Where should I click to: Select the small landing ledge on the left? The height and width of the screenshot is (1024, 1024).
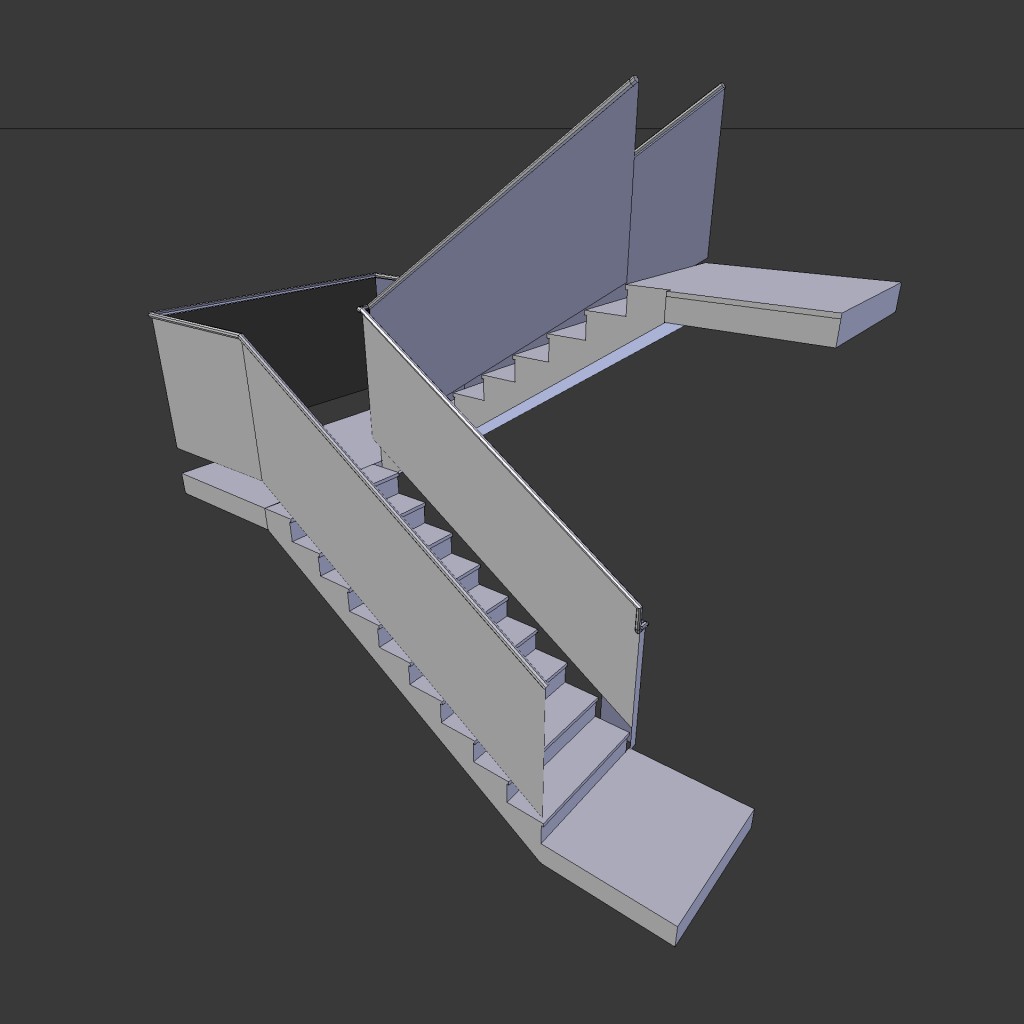pos(220,480)
